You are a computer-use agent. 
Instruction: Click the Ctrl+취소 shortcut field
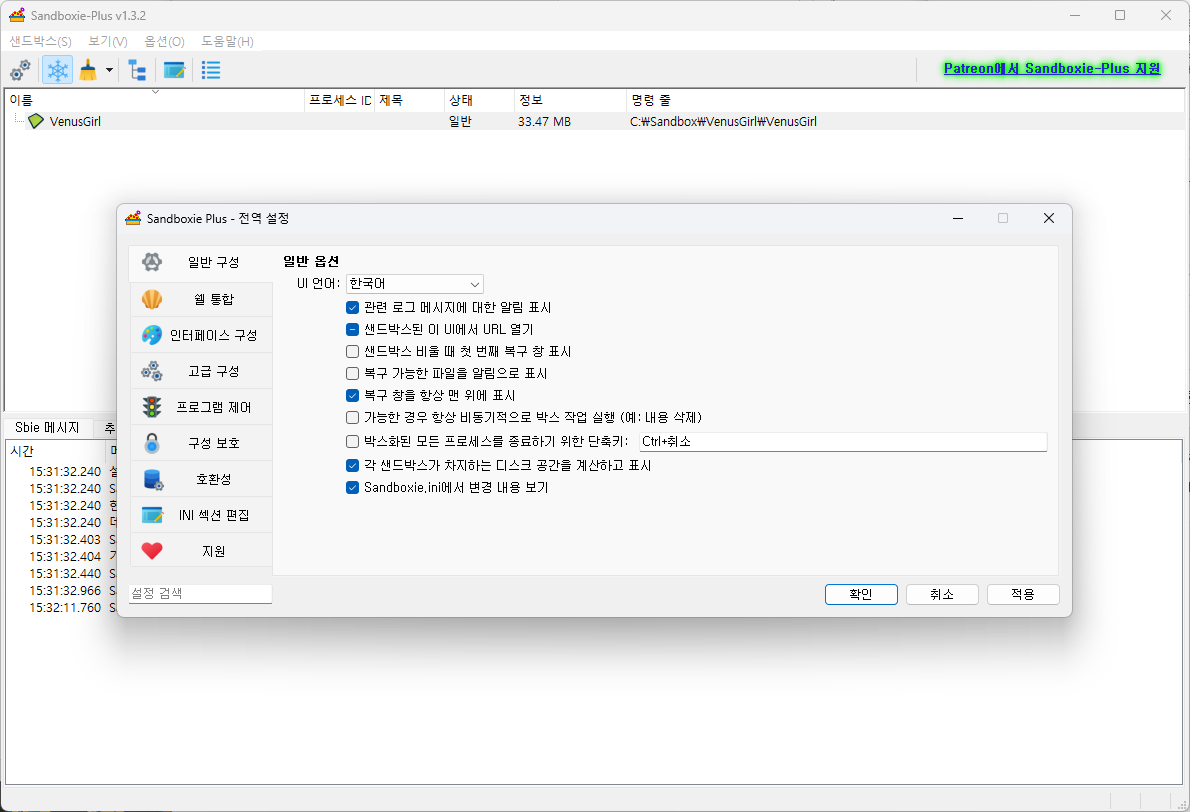tap(842, 442)
